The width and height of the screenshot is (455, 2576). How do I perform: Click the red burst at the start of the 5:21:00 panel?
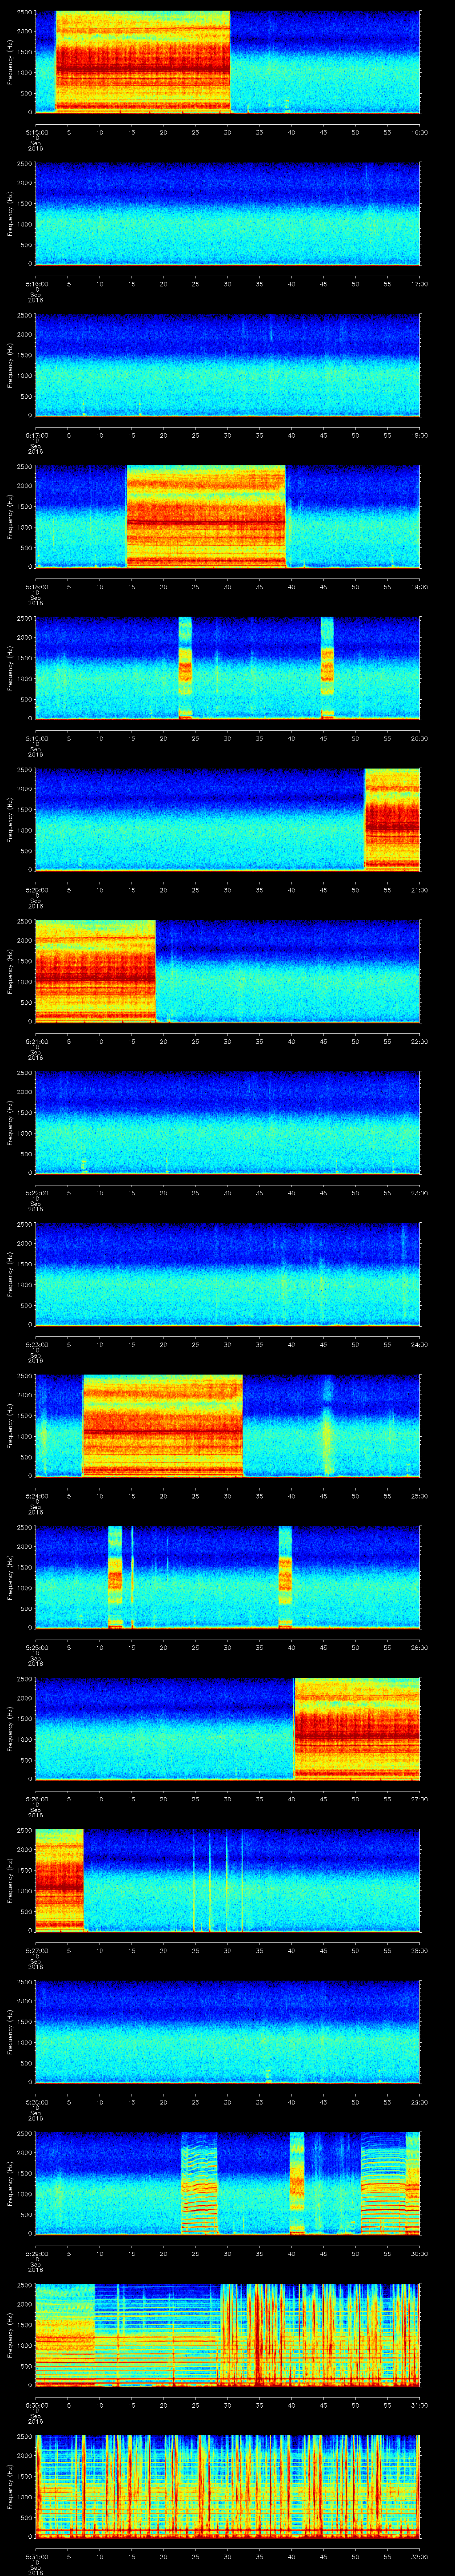point(95,970)
